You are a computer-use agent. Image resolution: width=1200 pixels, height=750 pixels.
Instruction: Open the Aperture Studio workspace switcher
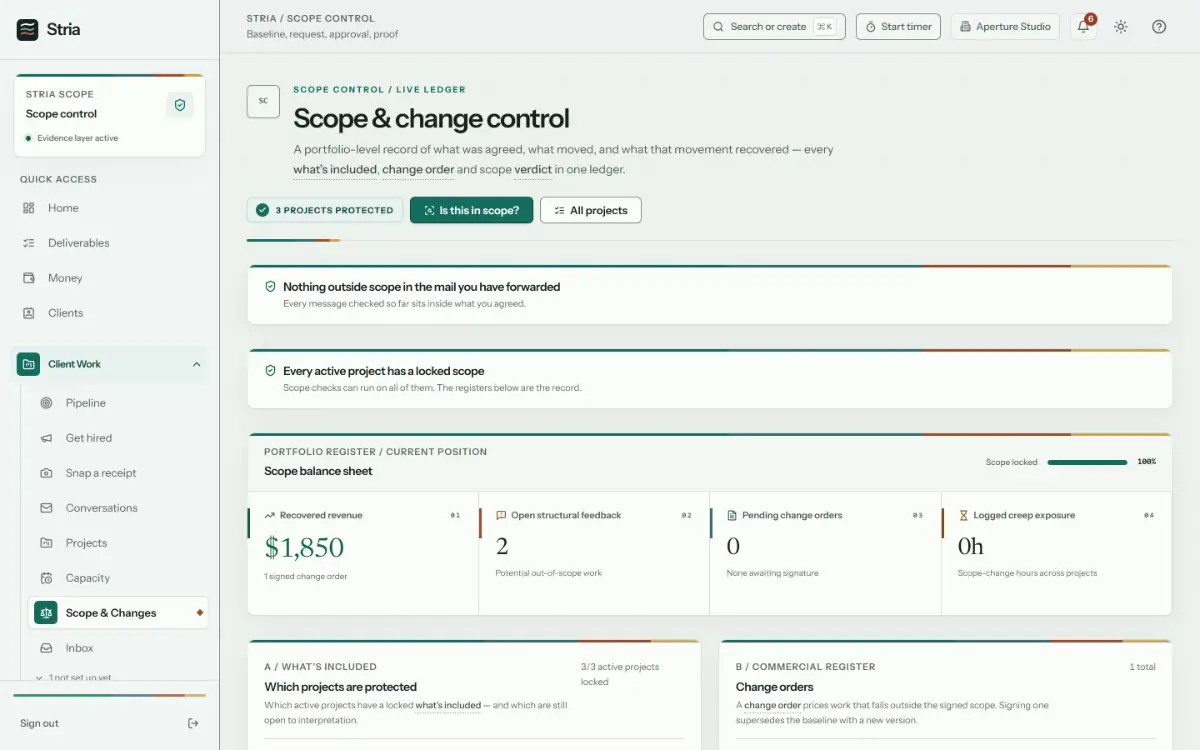point(1005,27)
